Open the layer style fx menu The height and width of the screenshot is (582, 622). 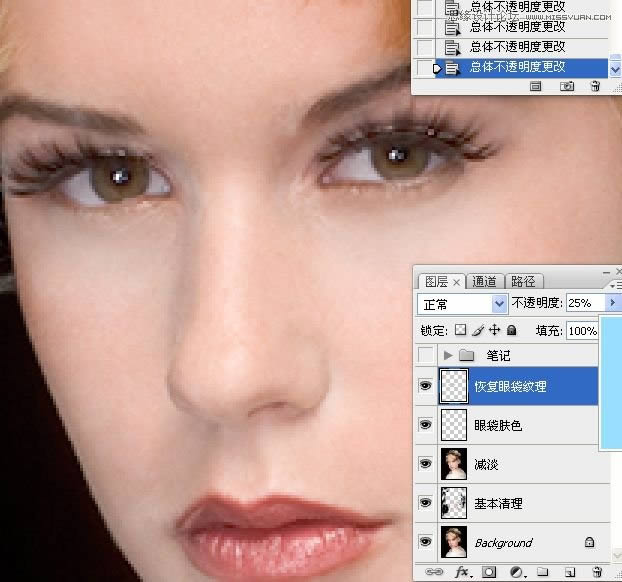point(463,572)
